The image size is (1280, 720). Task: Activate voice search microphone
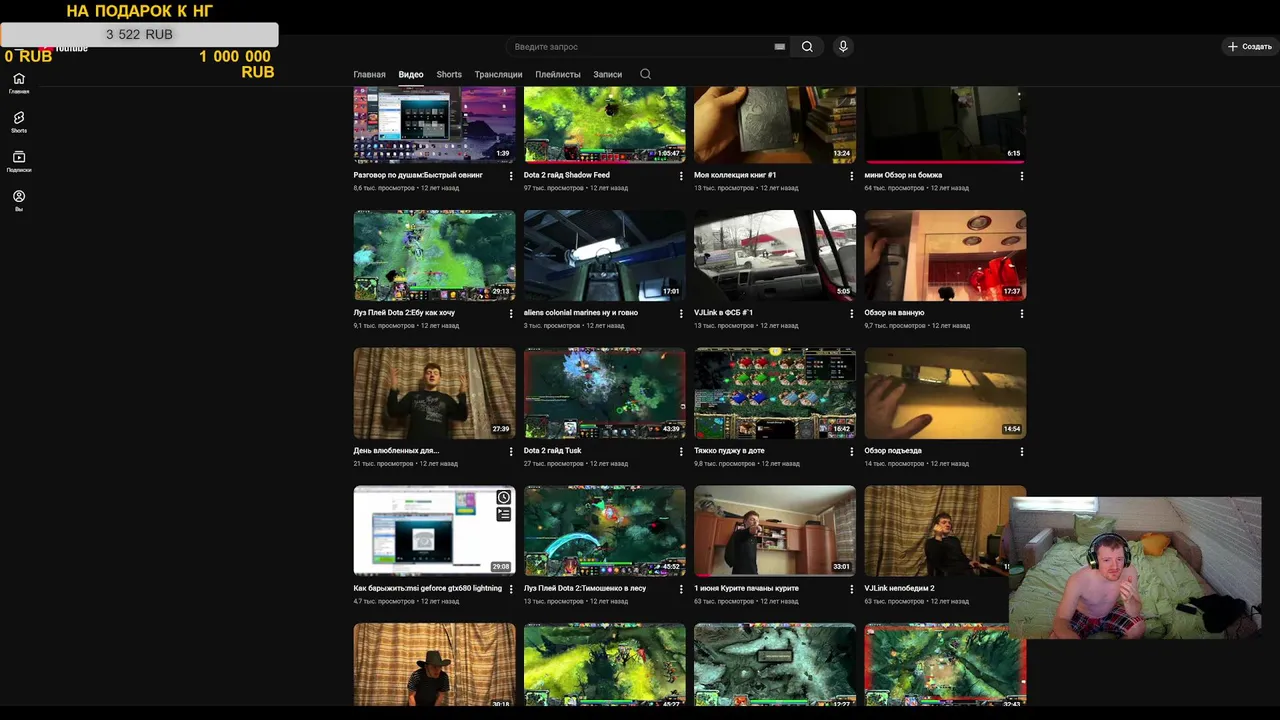843,47
